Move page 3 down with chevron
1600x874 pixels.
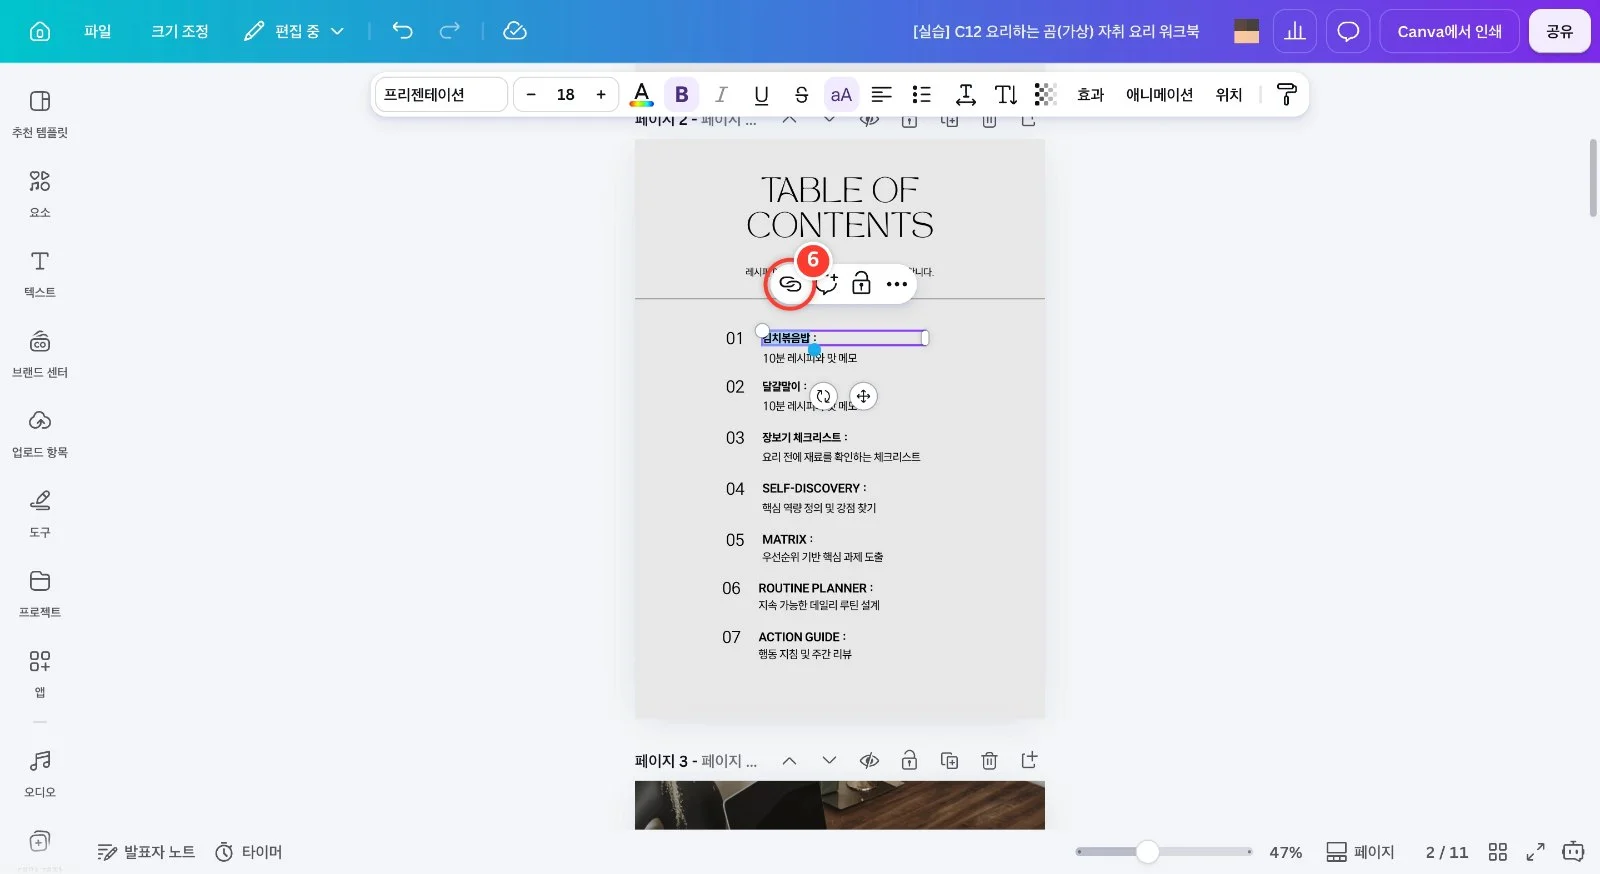point(829,761)
